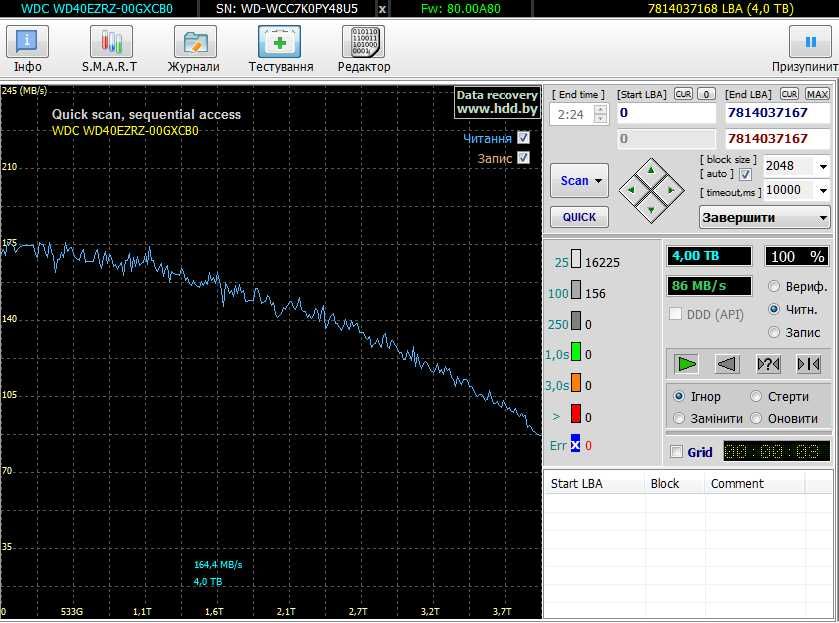839x623 pixels.
Task: Click the blue Err X block swatch
Action: click(x=575, y=443)
